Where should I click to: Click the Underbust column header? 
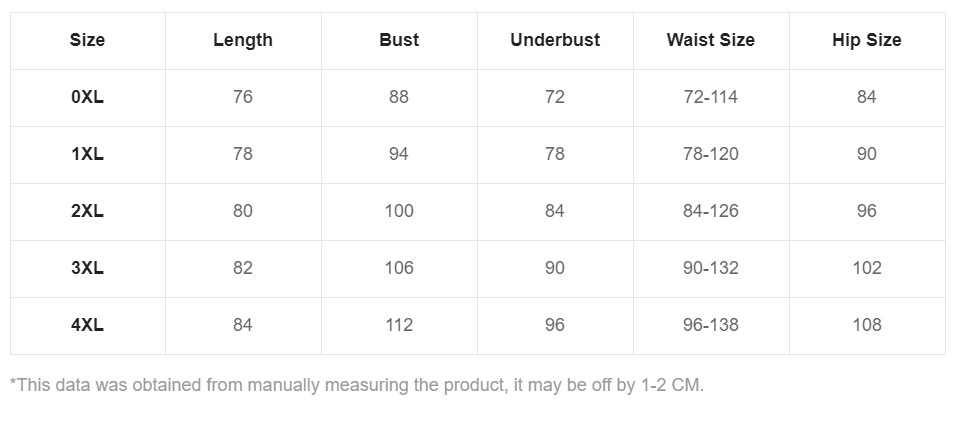point(555,41)
